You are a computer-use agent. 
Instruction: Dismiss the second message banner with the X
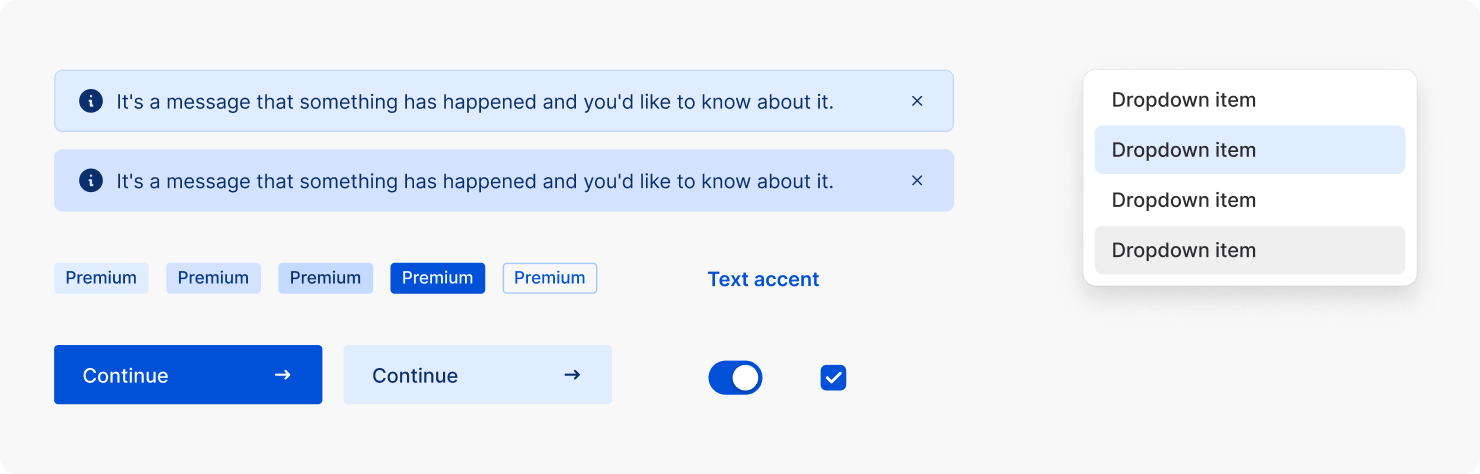917,181
